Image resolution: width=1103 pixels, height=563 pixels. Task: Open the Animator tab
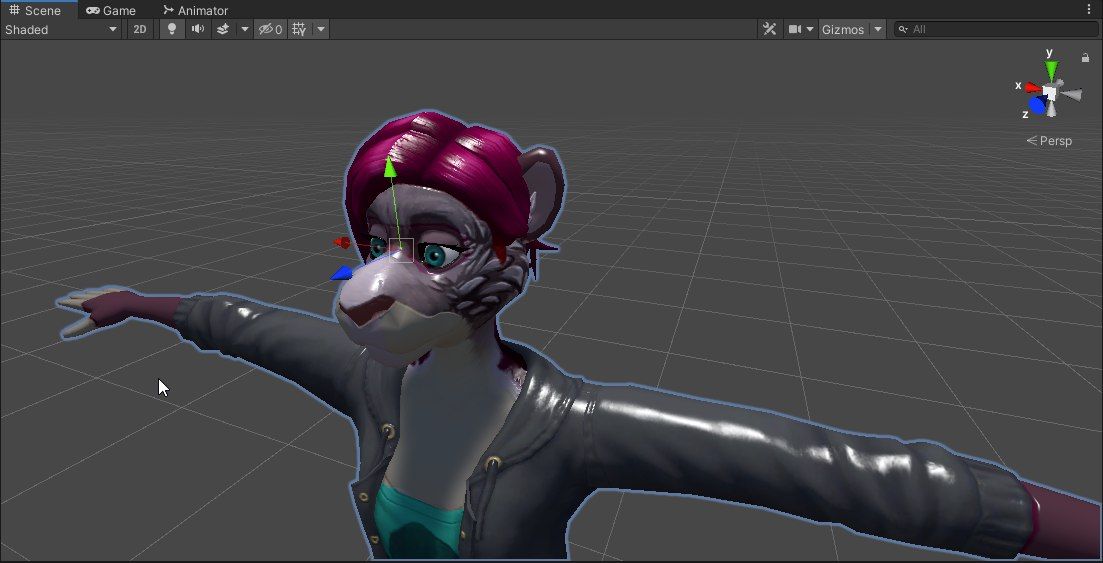196,11
